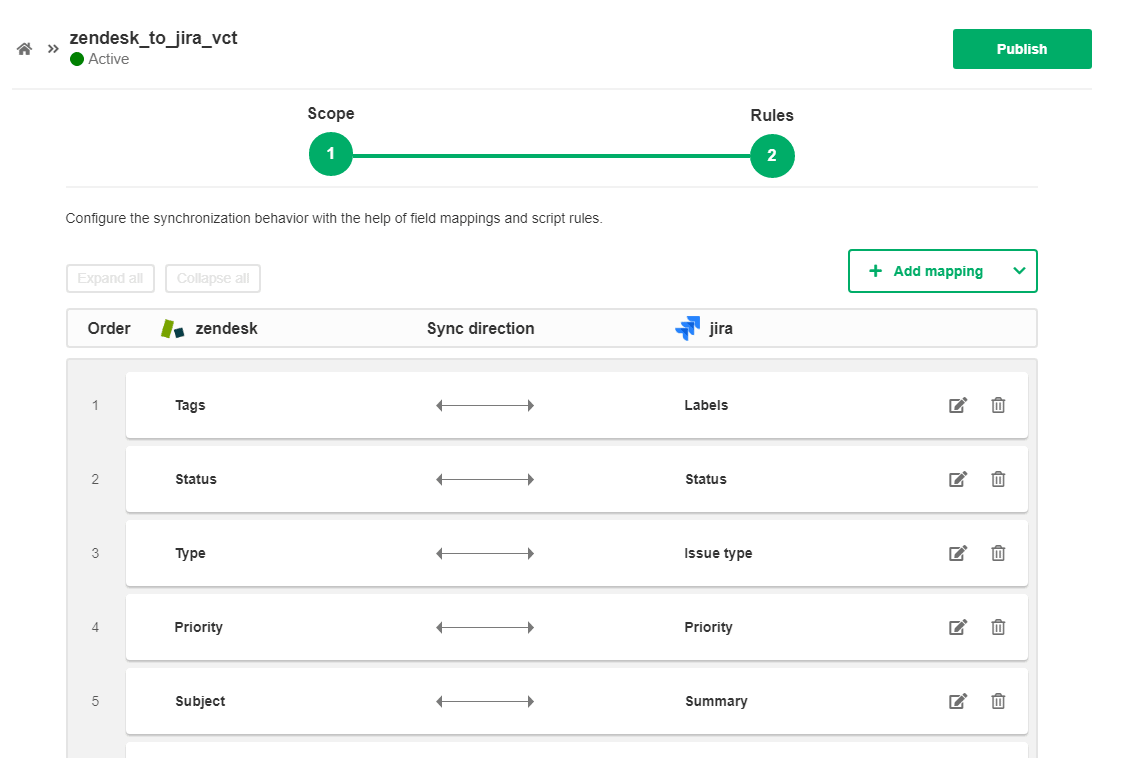Delete the Type to Issue type mapping

[x=998, y=553]
